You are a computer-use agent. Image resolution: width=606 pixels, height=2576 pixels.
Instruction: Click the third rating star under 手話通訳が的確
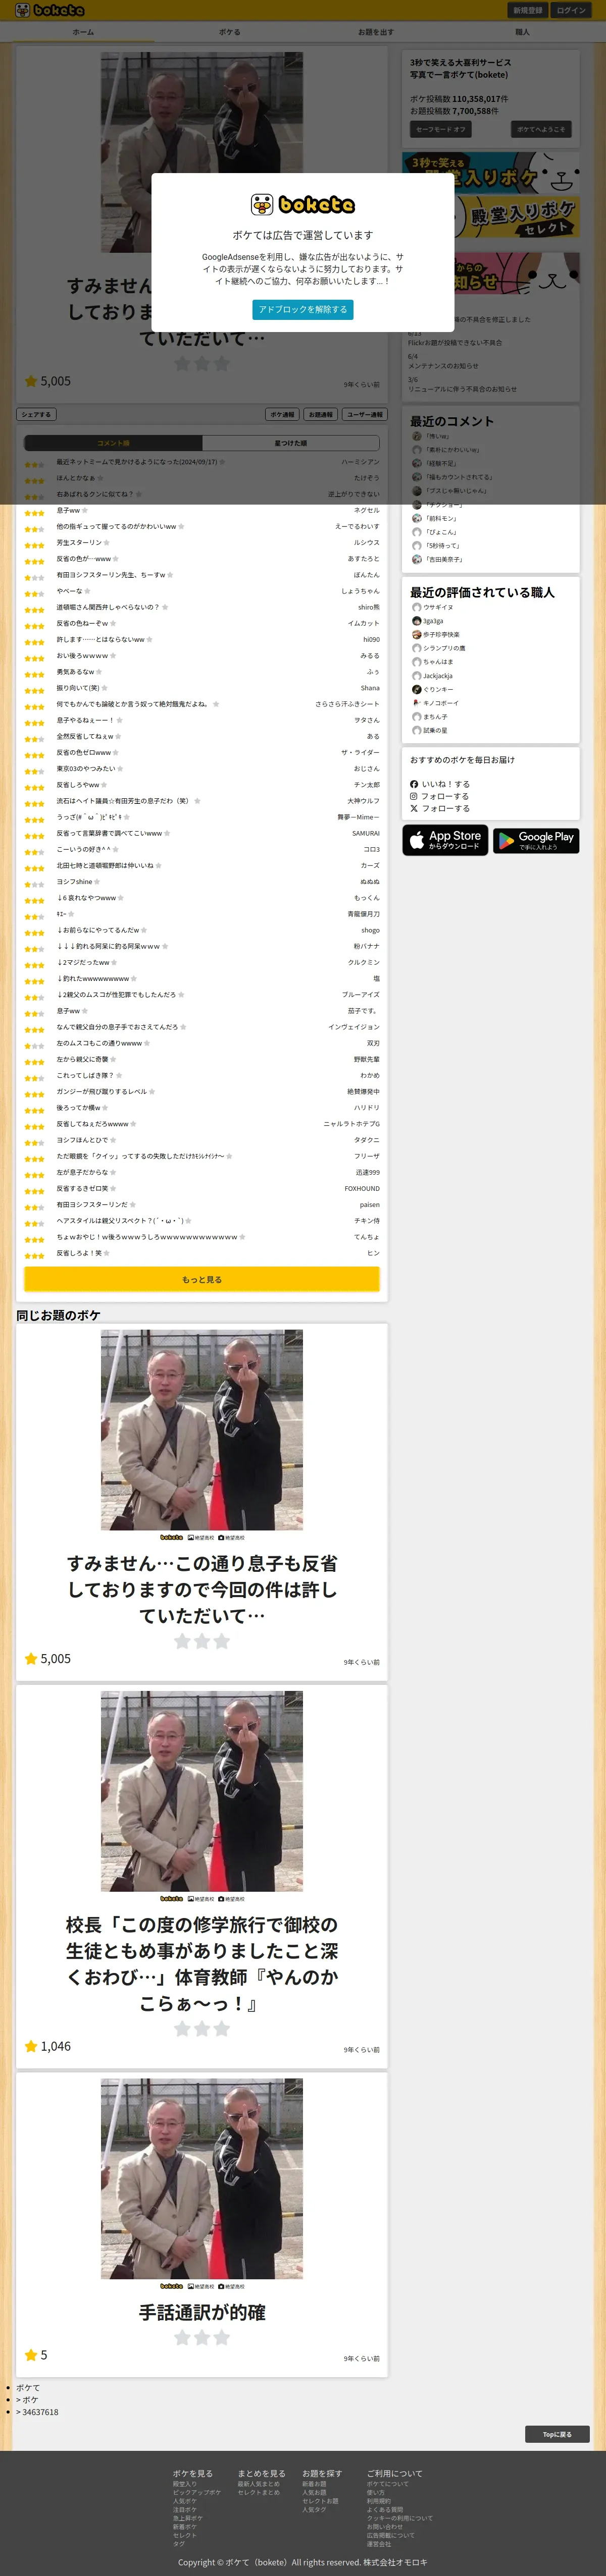pos(222,2337)
